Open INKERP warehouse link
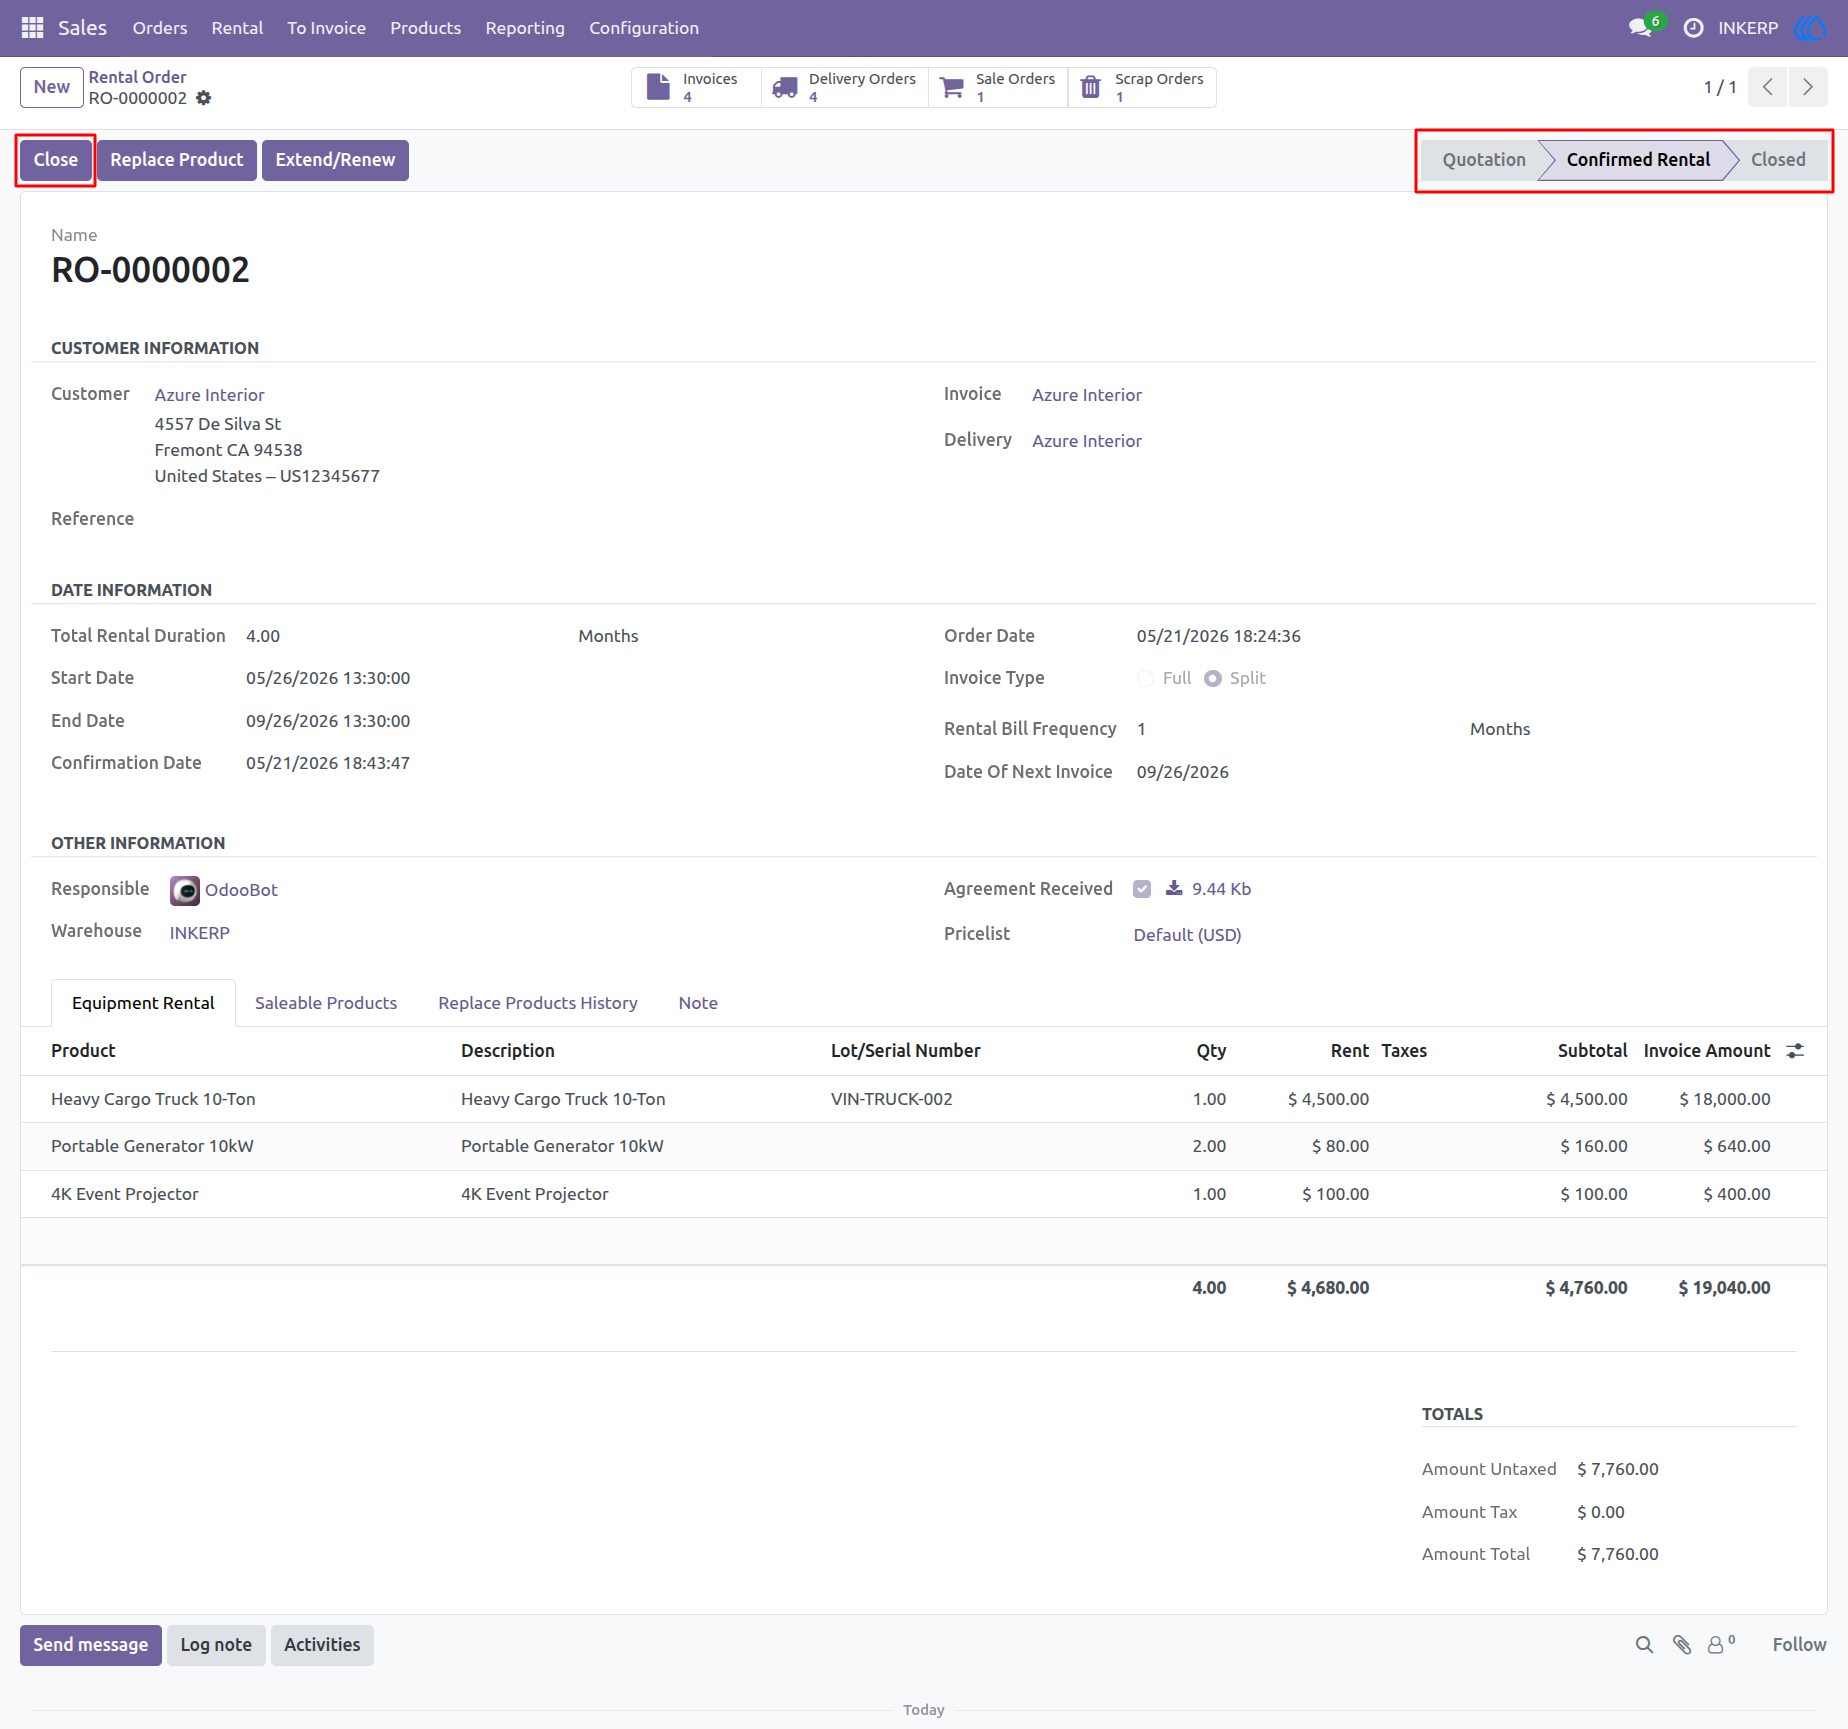Viewport: 1848px width, 1729px height. click(x=200, y=933)
